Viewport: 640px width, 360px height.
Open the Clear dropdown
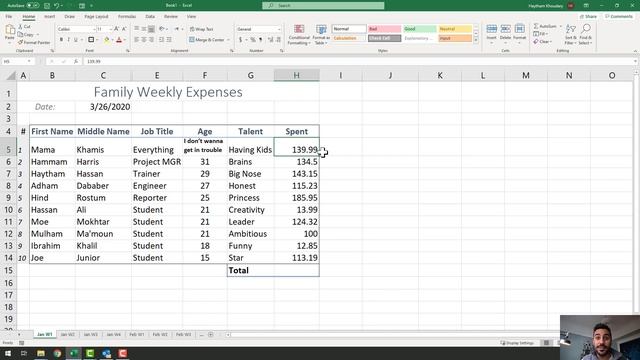[543, 42]
